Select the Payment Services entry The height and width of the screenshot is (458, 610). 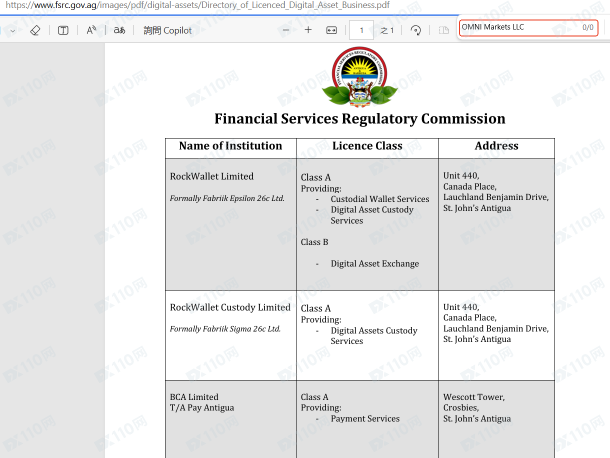tap(365, 419)
